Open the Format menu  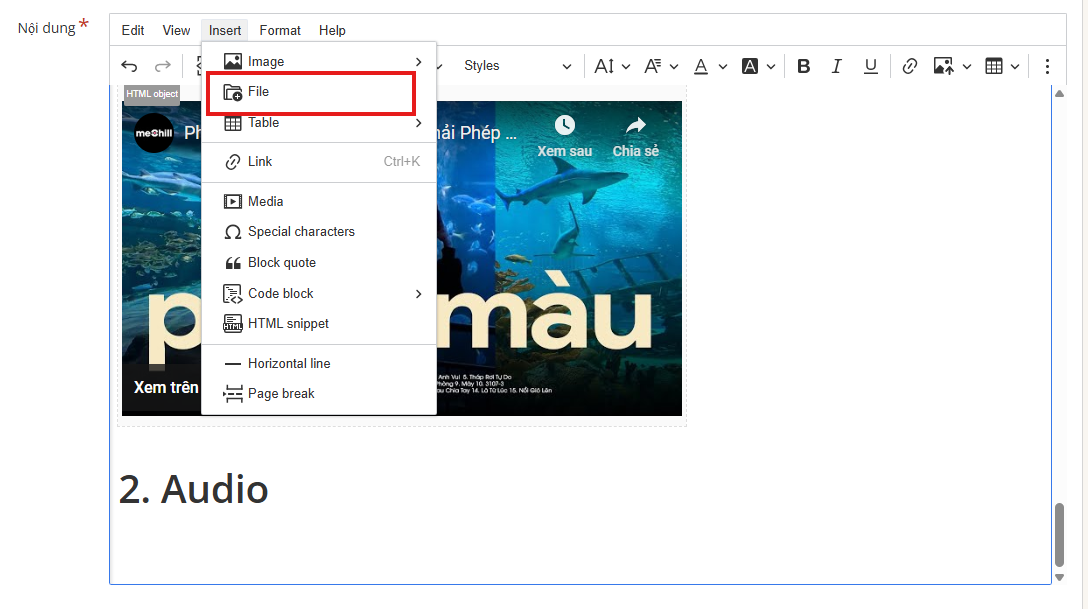[x=280, y=30]
